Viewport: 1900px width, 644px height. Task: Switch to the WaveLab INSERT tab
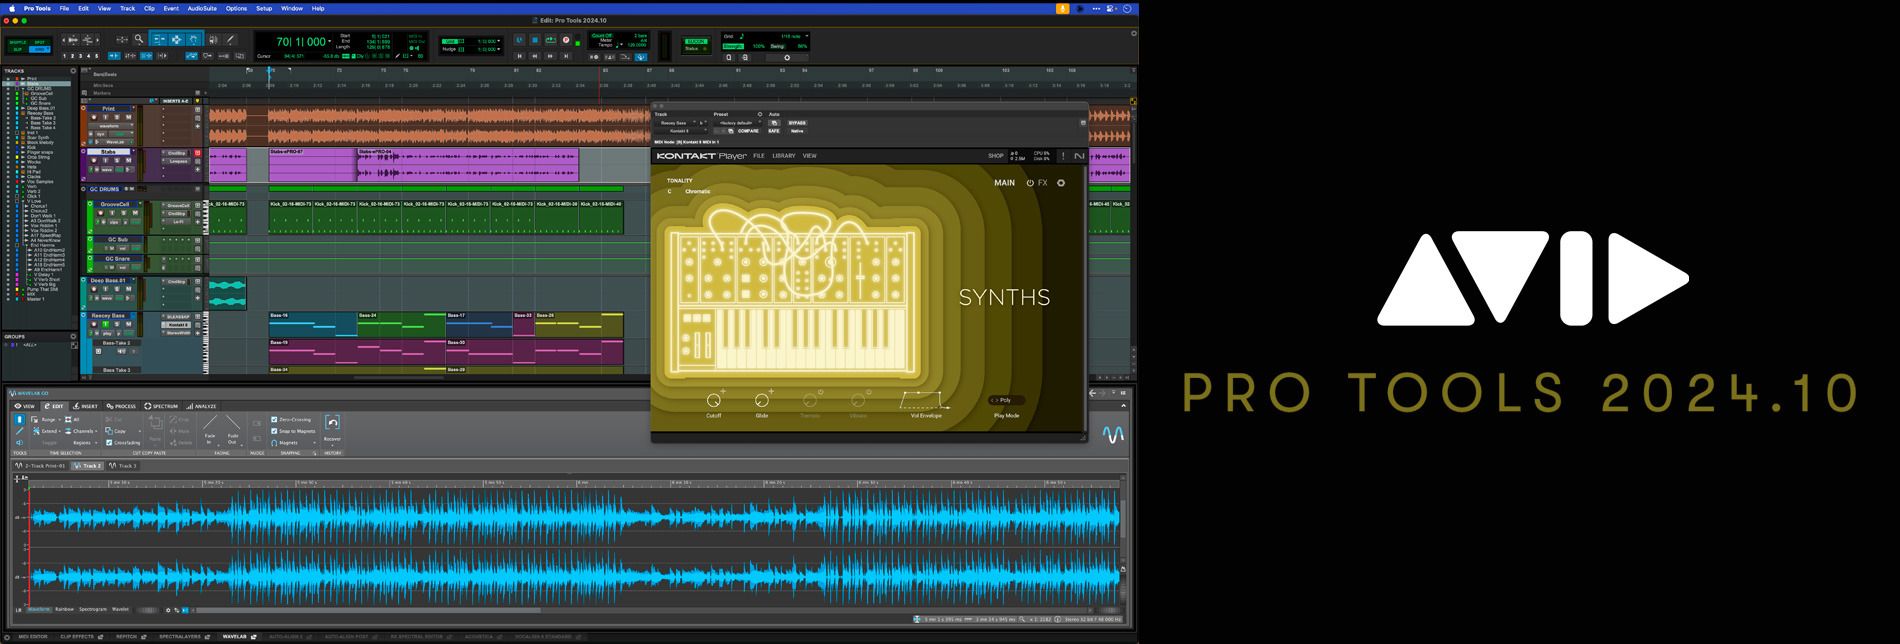[85, 406]
